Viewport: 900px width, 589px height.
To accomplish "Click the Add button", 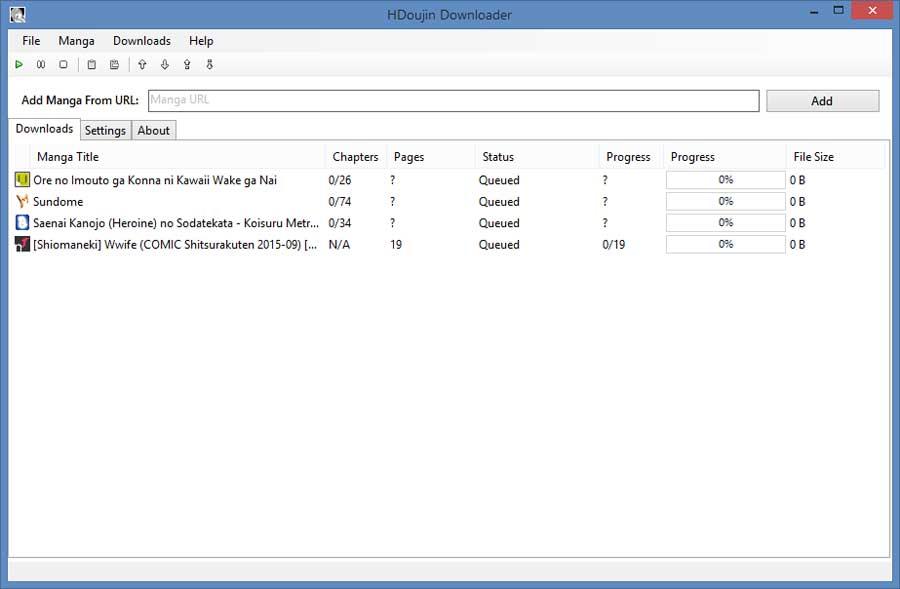I will click(822, 101).
